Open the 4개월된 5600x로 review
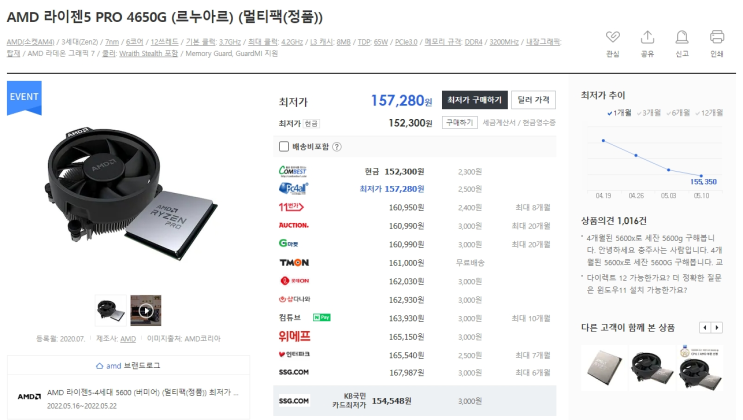This screenshot has width=743, height=420. tap(654, 250)
